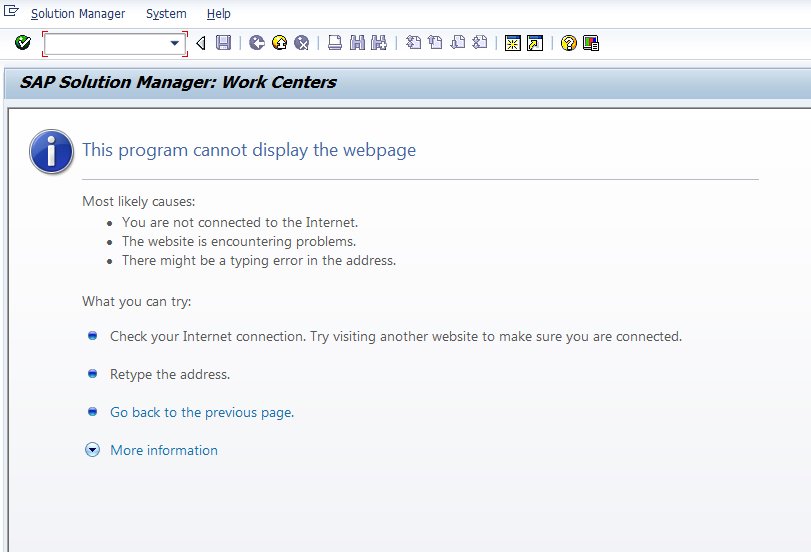Click the Create New Session icon
This screenshot has height=552, width=811.
pyautogui.click(x=513, y=43)
